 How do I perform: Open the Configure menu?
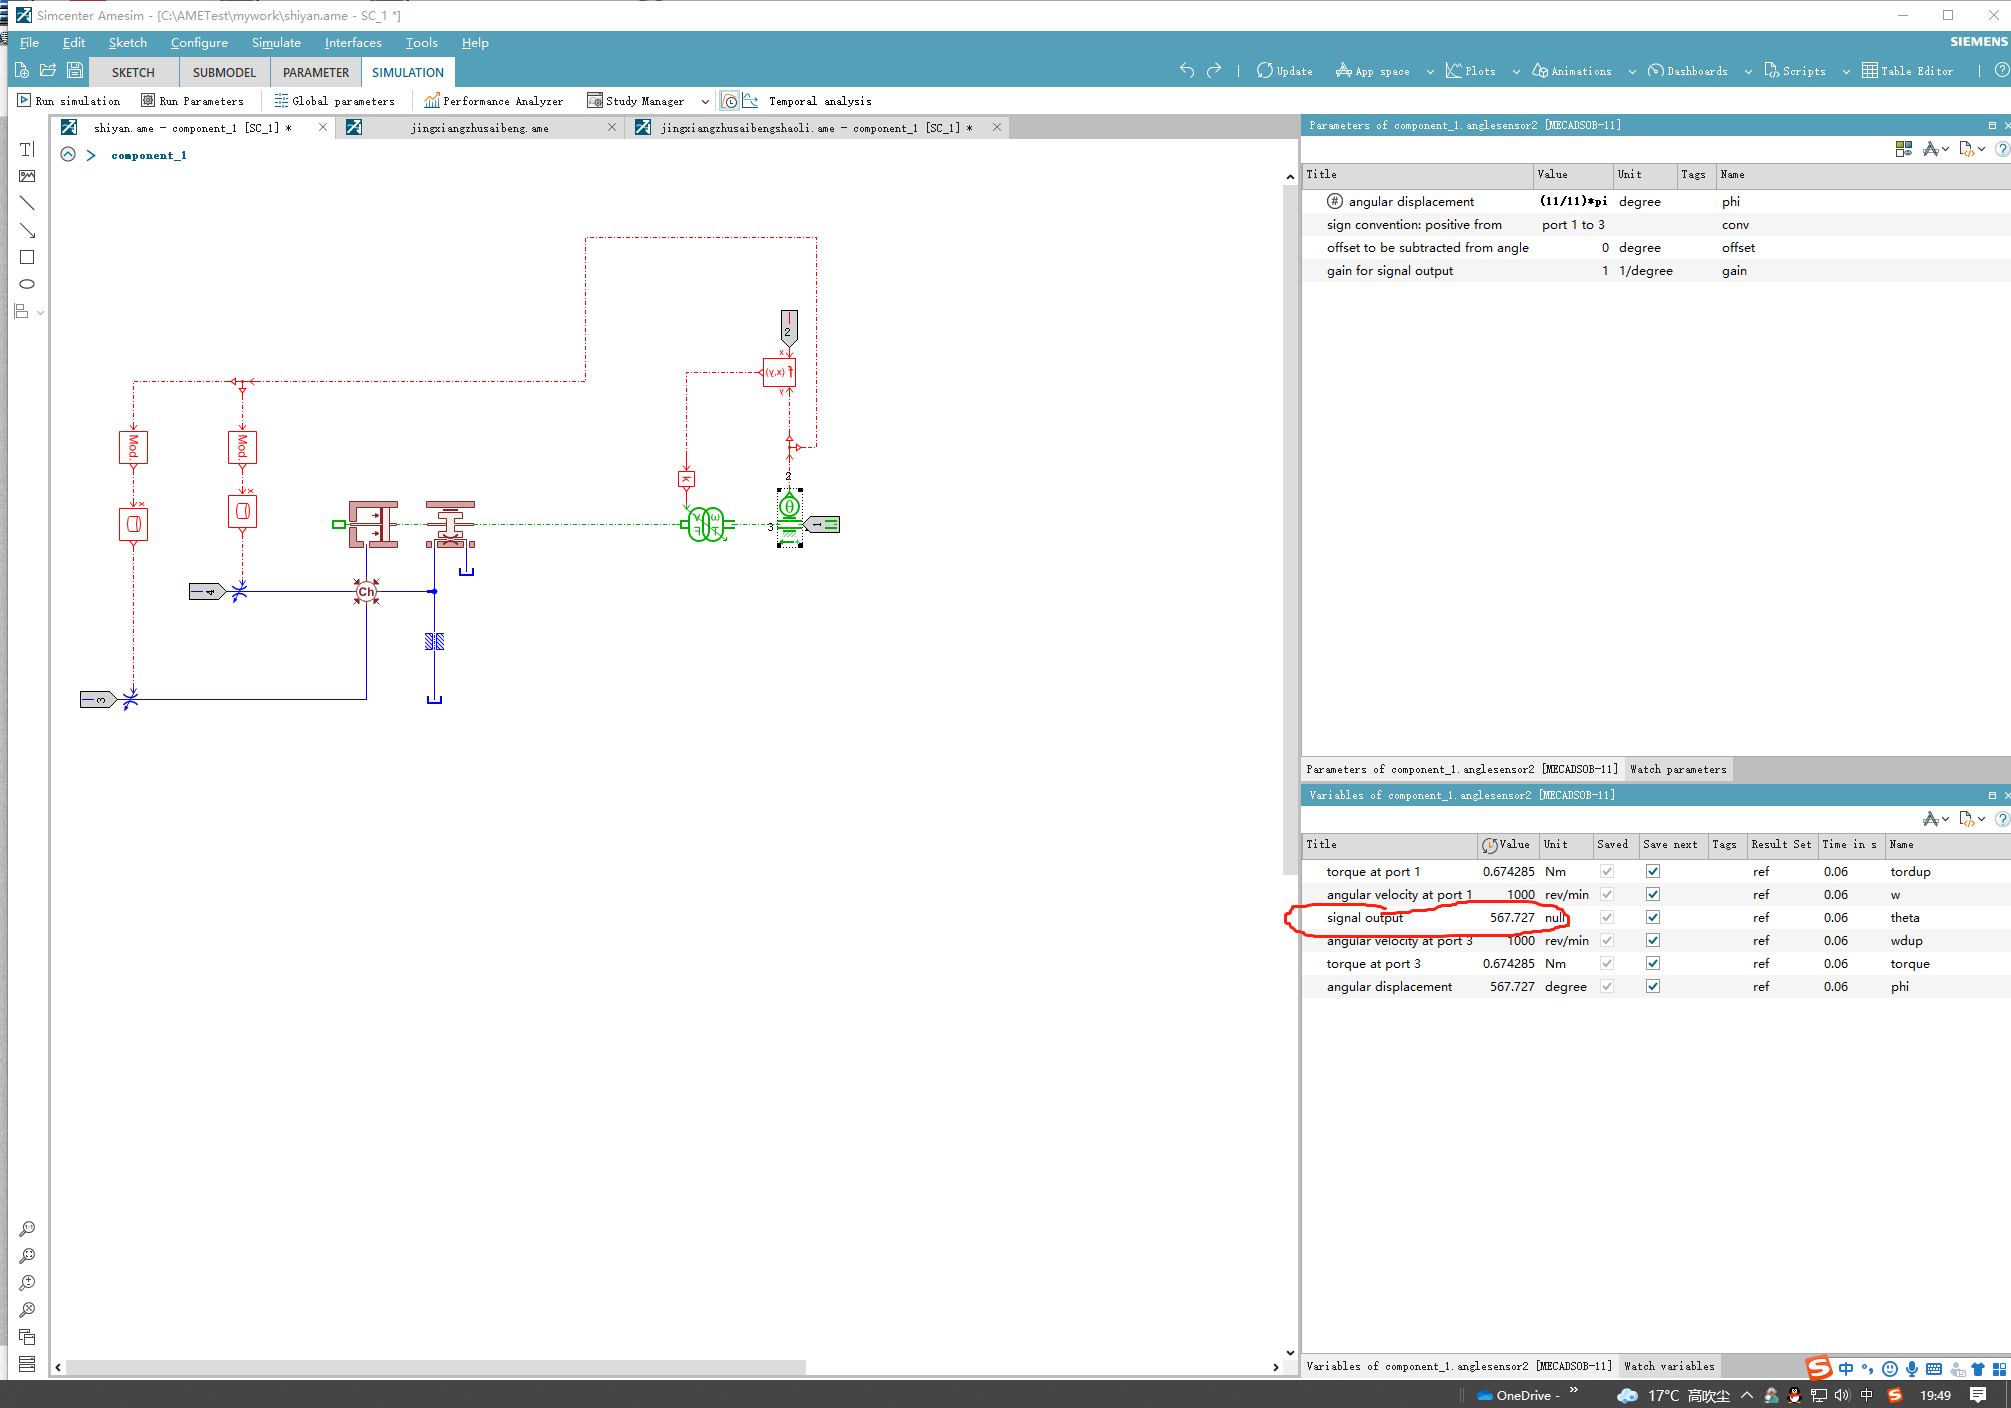199,43
